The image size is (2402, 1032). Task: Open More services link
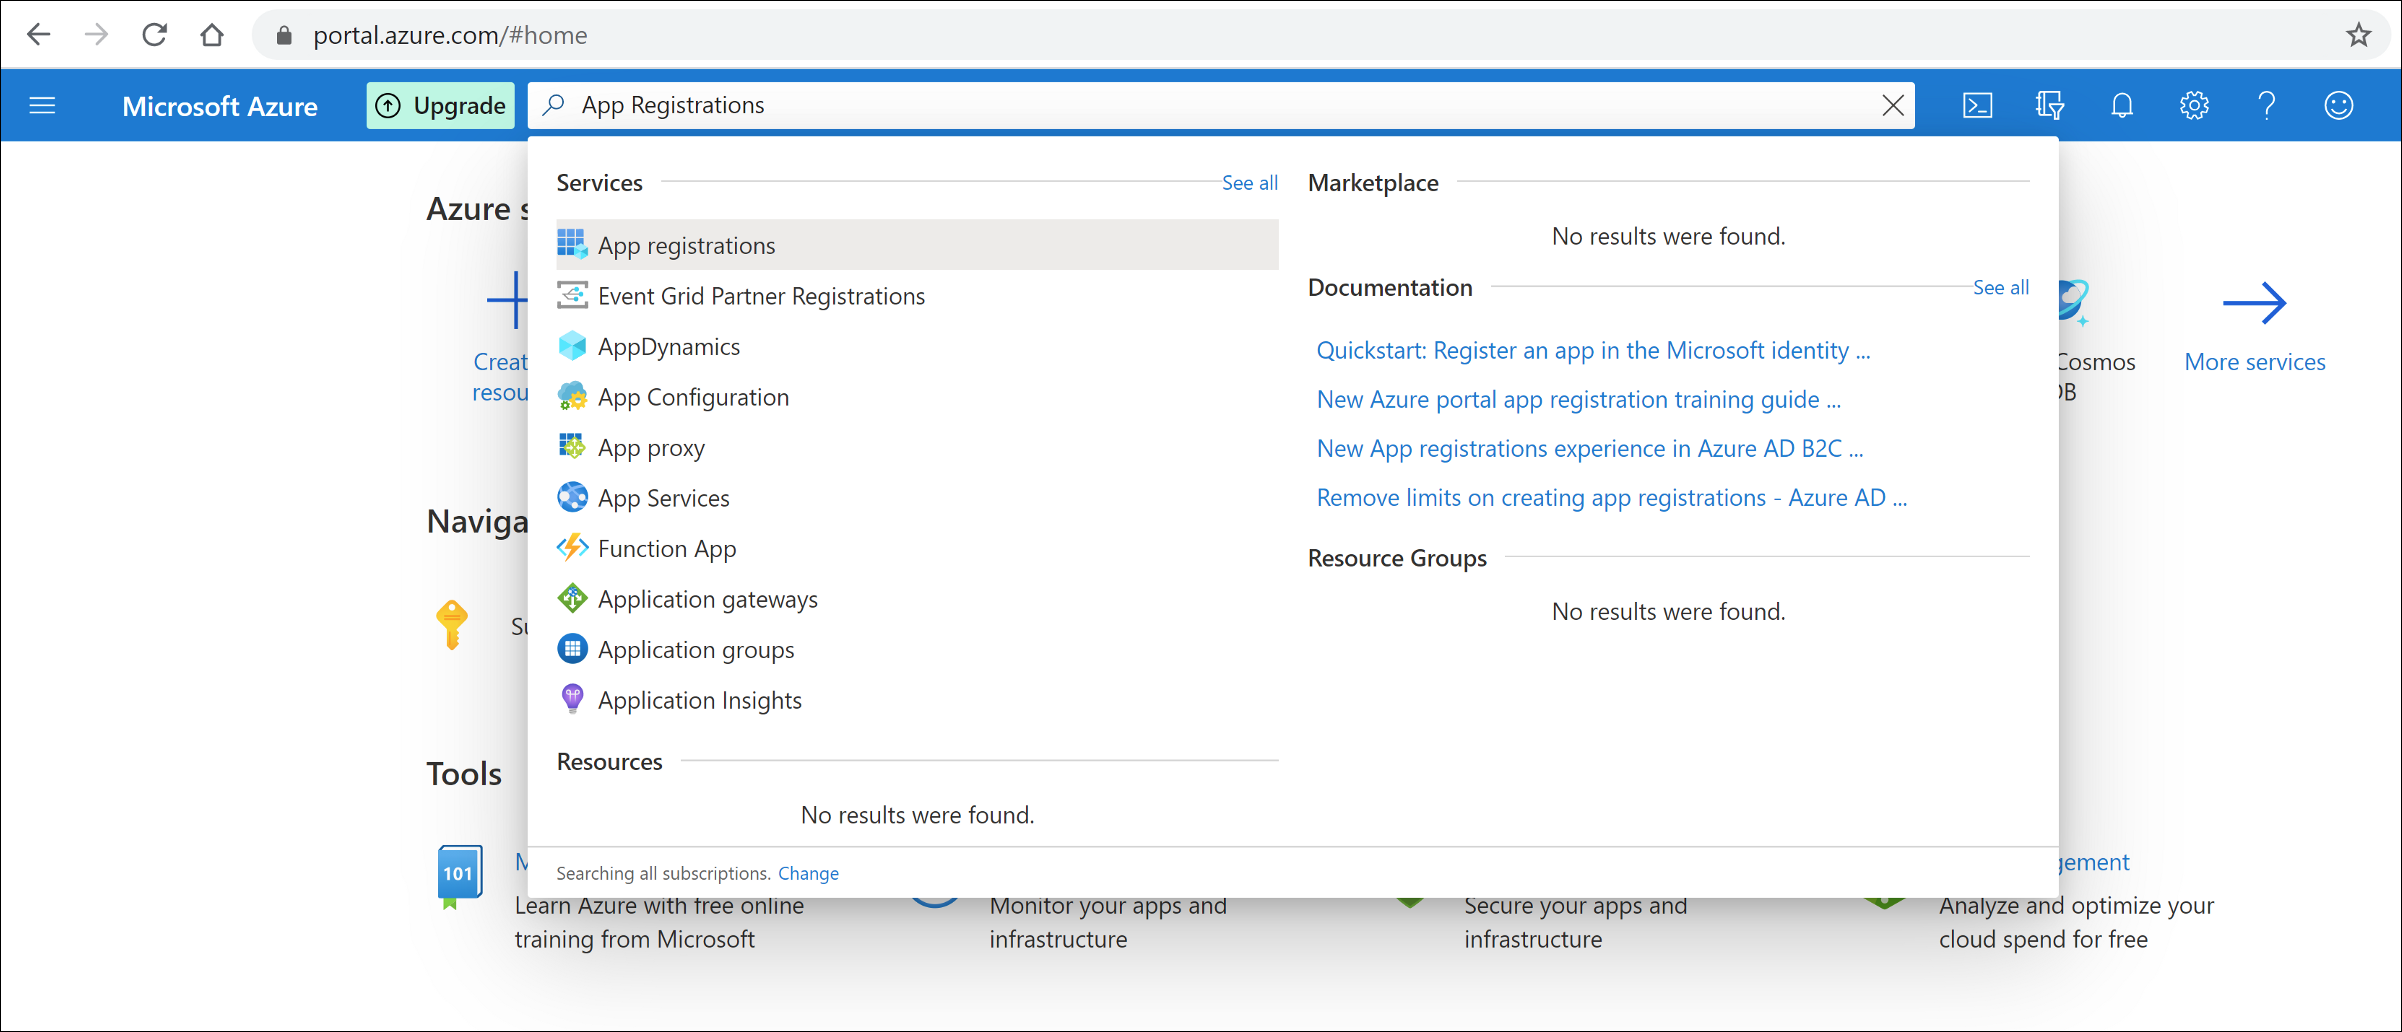click(x=2254, y=362)
